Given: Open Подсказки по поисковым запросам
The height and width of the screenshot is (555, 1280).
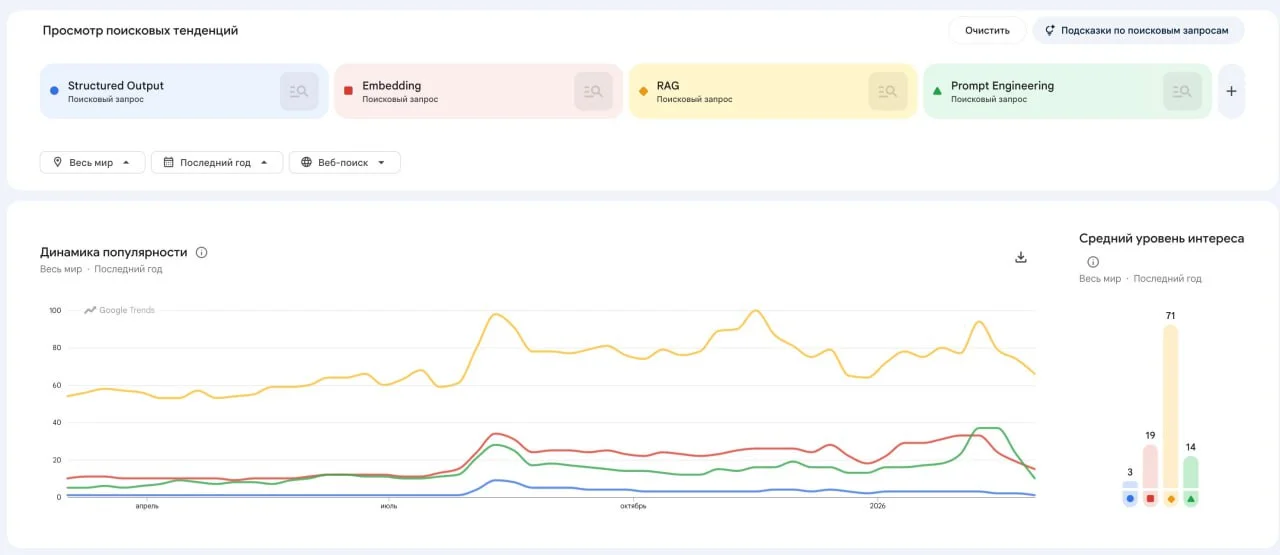Looking at the screenshot, I should coord(1137,30).
